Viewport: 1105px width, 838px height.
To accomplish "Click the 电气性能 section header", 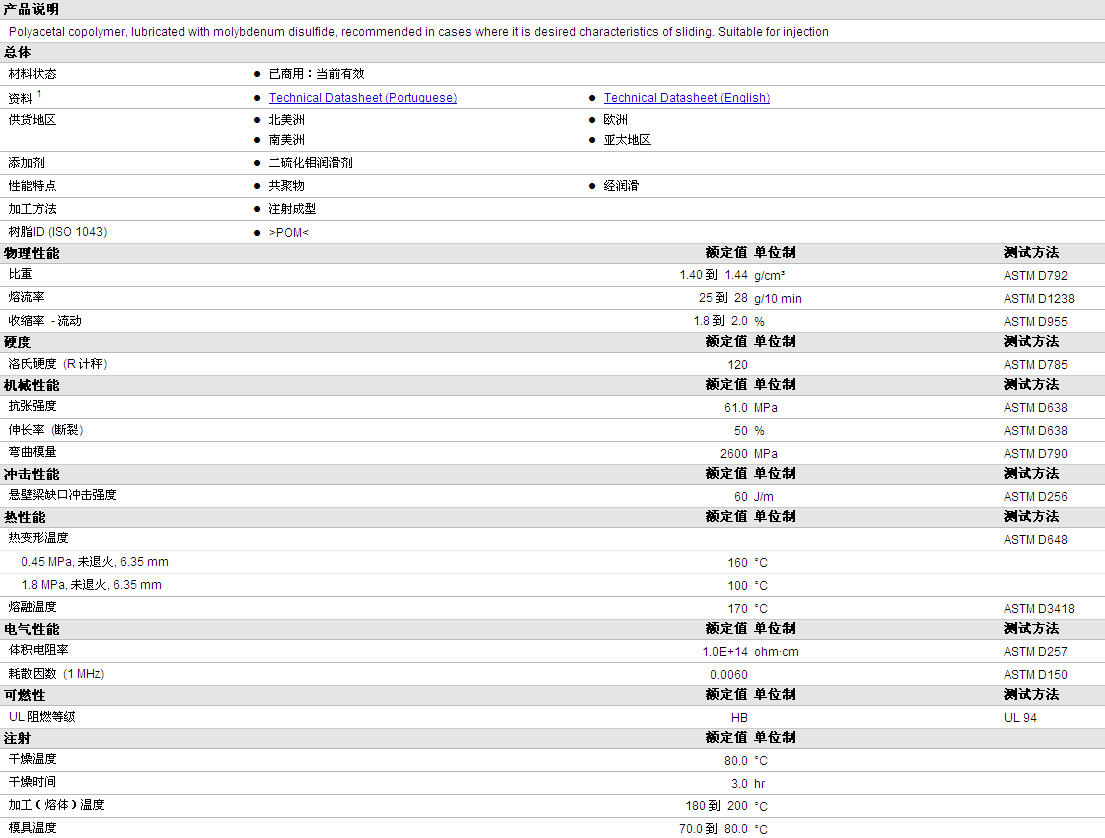I will 31,629.
